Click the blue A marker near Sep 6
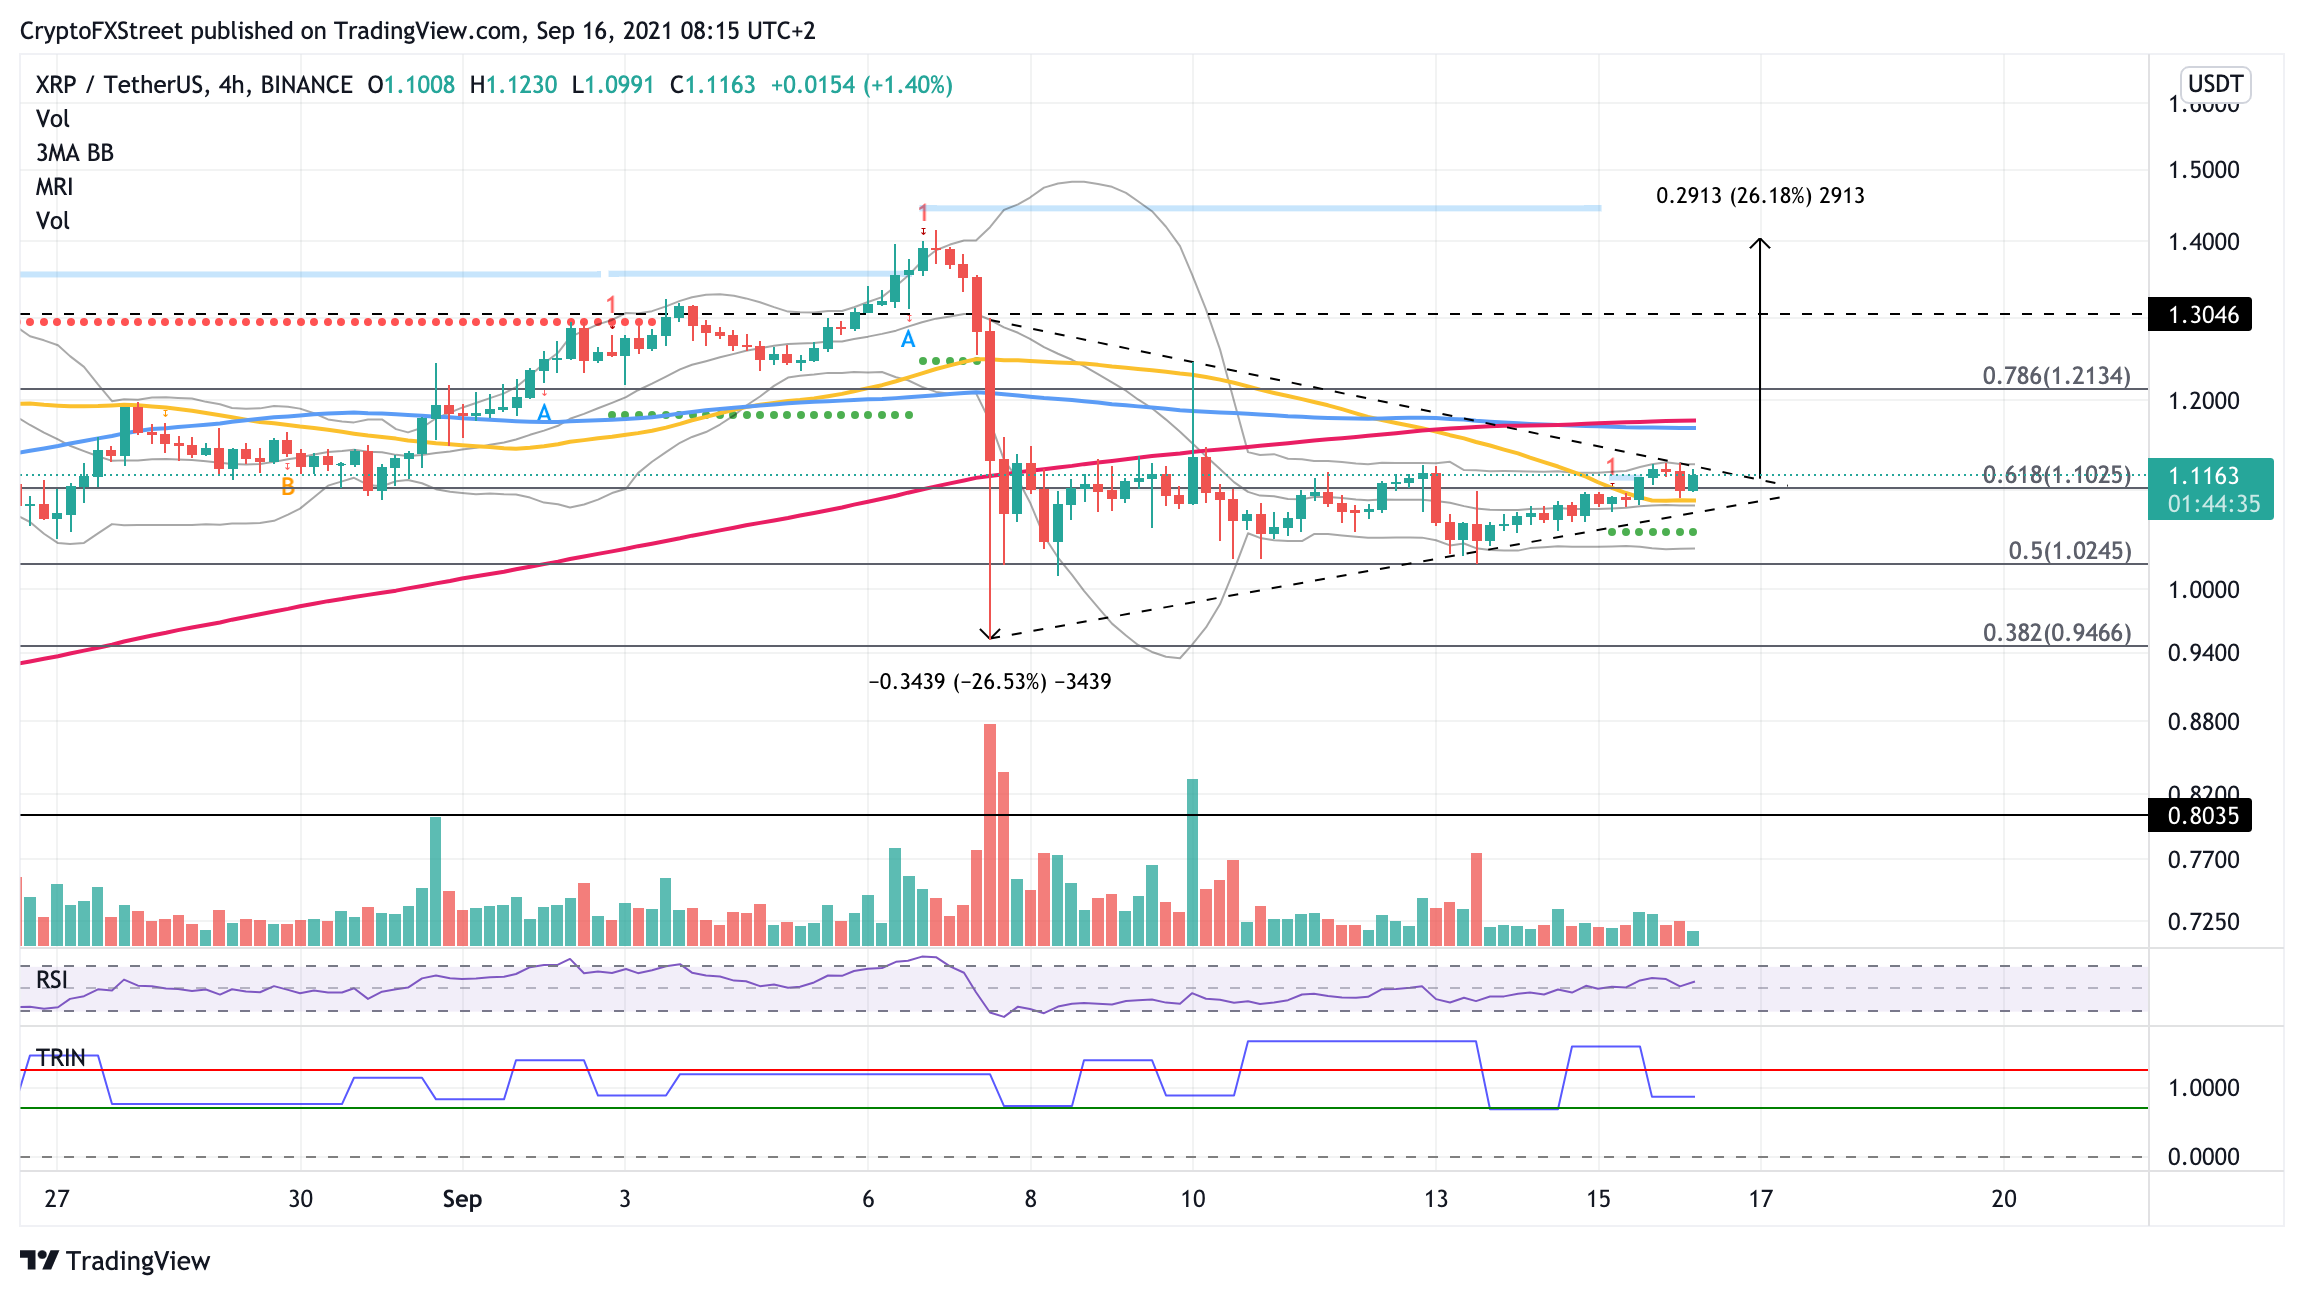Viewport: 2304px width, 1296px height. click(x=907, y=340)
